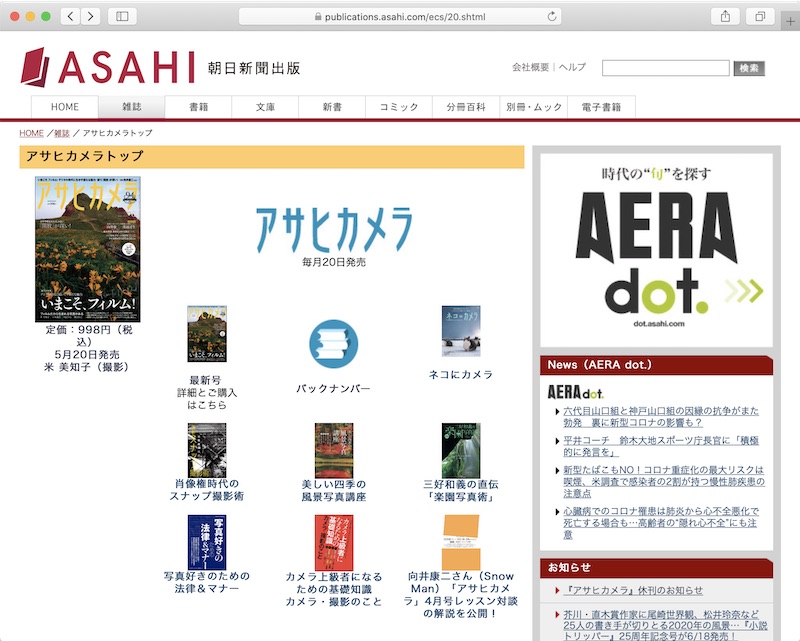Open カメラ上級者になるための基礎知識 link

pyautogui.click(x=334, y=589)
